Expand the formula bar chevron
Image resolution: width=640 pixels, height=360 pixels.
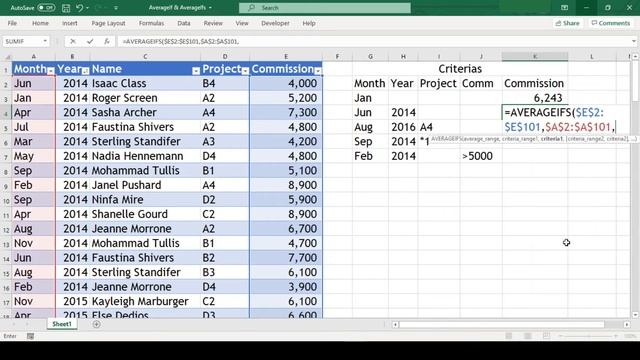pos(633,41)
